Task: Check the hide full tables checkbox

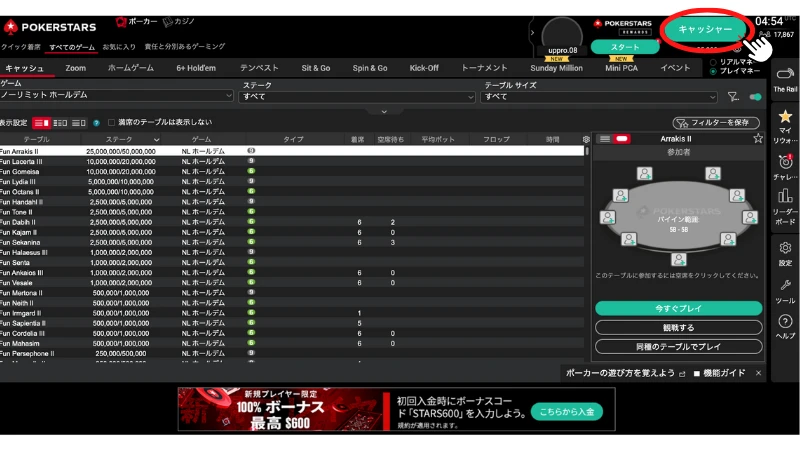Action: click(111, 122)
